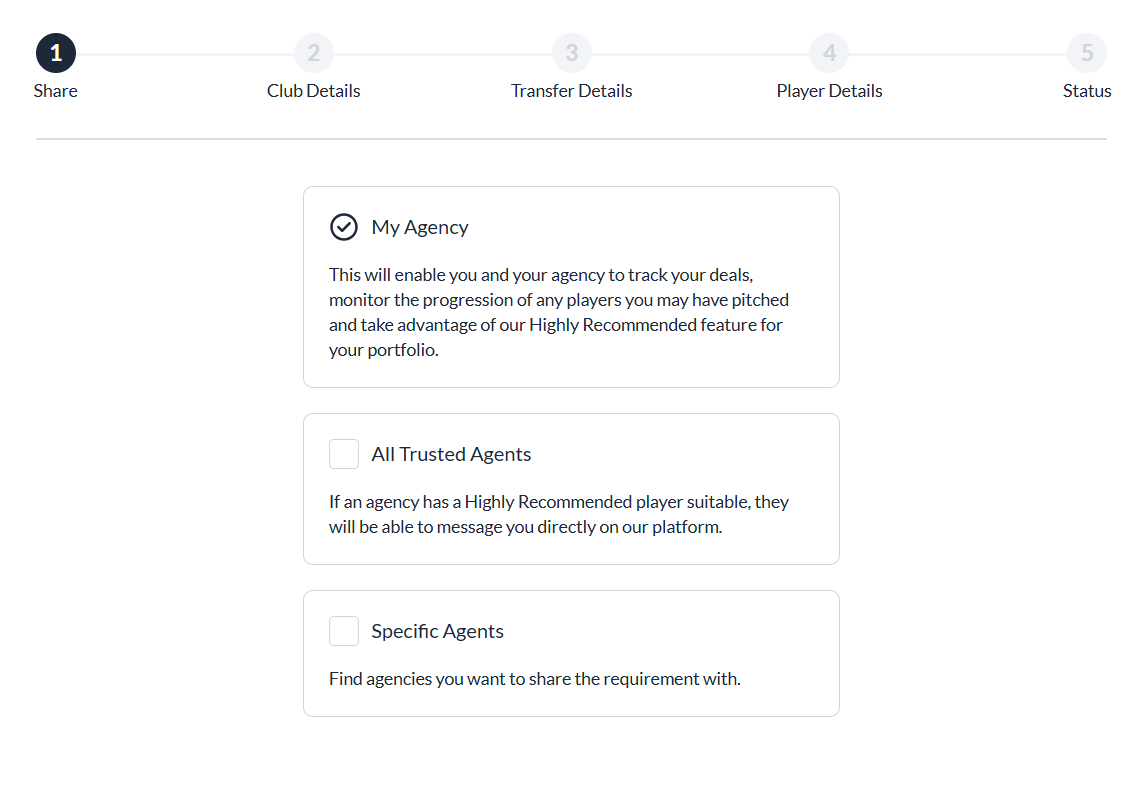Select the Share step label

point(55,91)
